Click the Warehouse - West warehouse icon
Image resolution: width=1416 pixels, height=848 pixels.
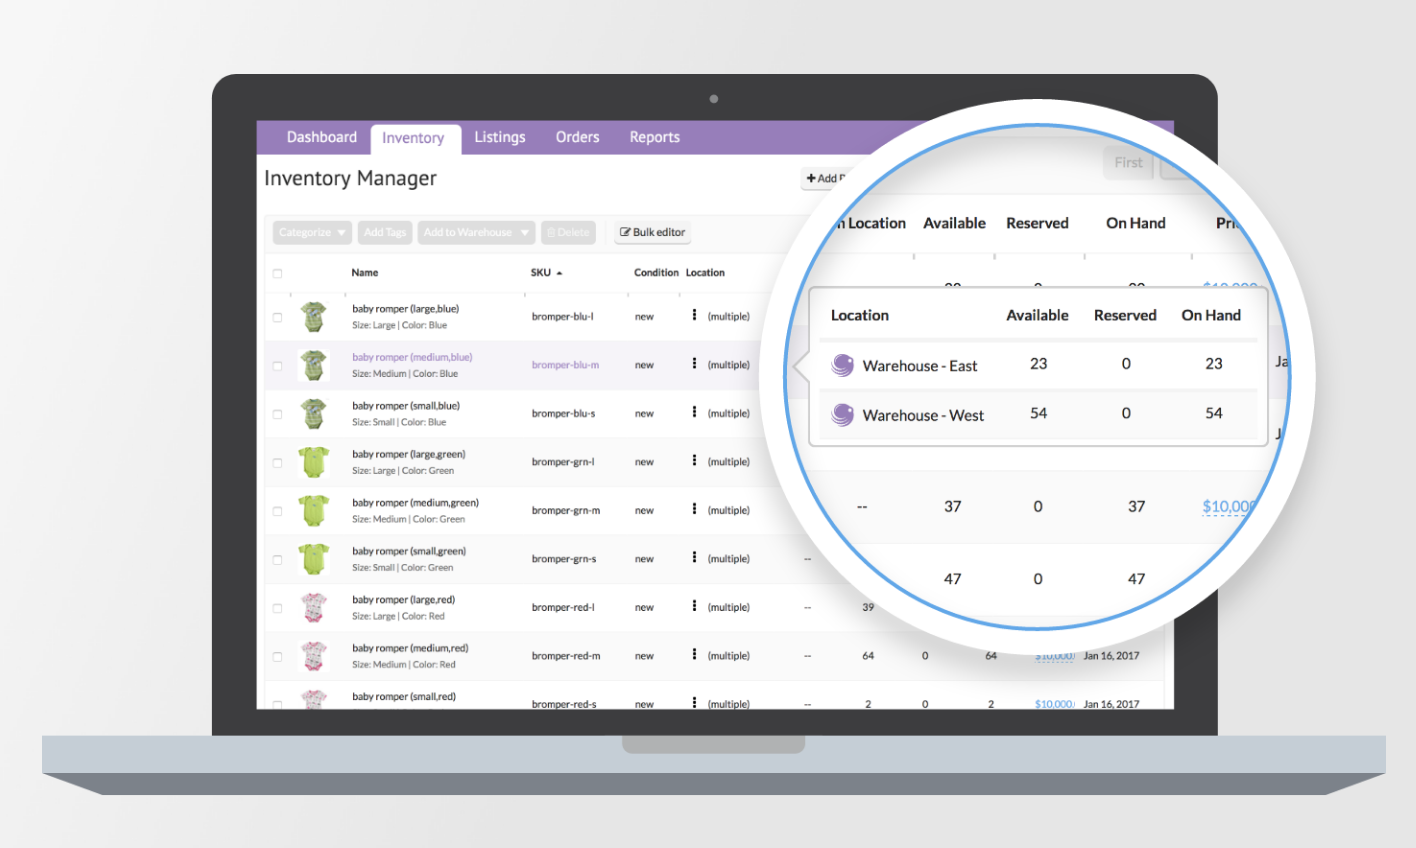[x=842, y=414]
